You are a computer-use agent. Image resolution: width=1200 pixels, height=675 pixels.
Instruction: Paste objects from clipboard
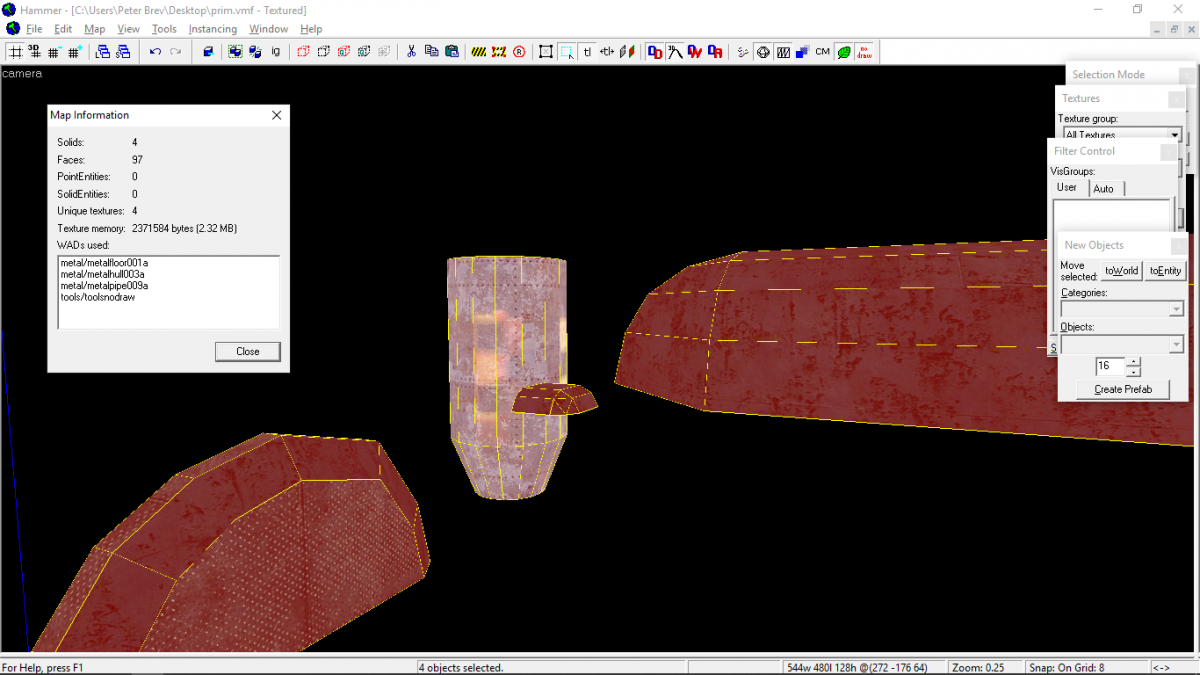(453, 51)
